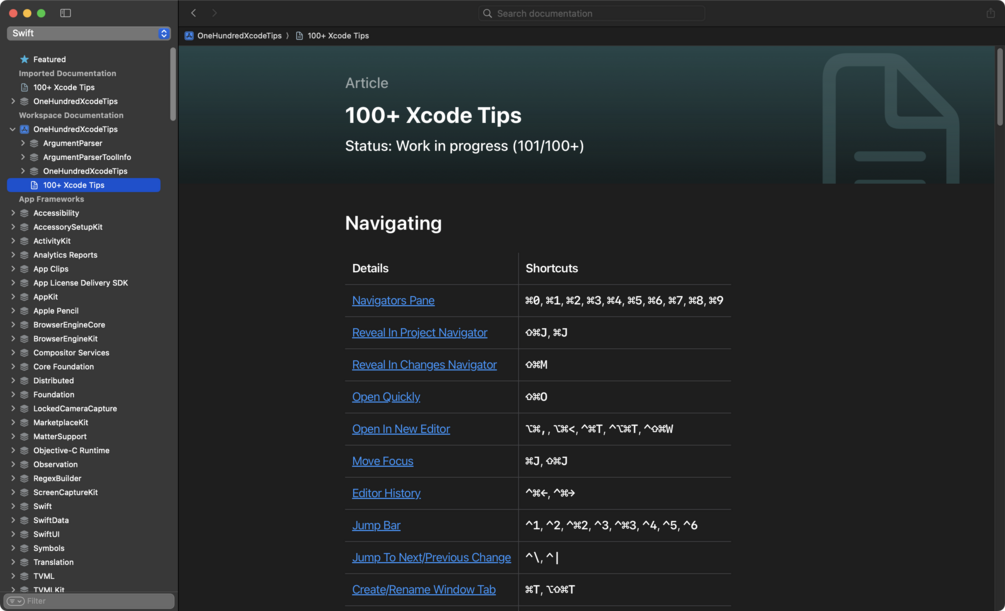Select the Featured item in the sidebar
This screenshot has height=611, width=1005.
pos(49,59)
